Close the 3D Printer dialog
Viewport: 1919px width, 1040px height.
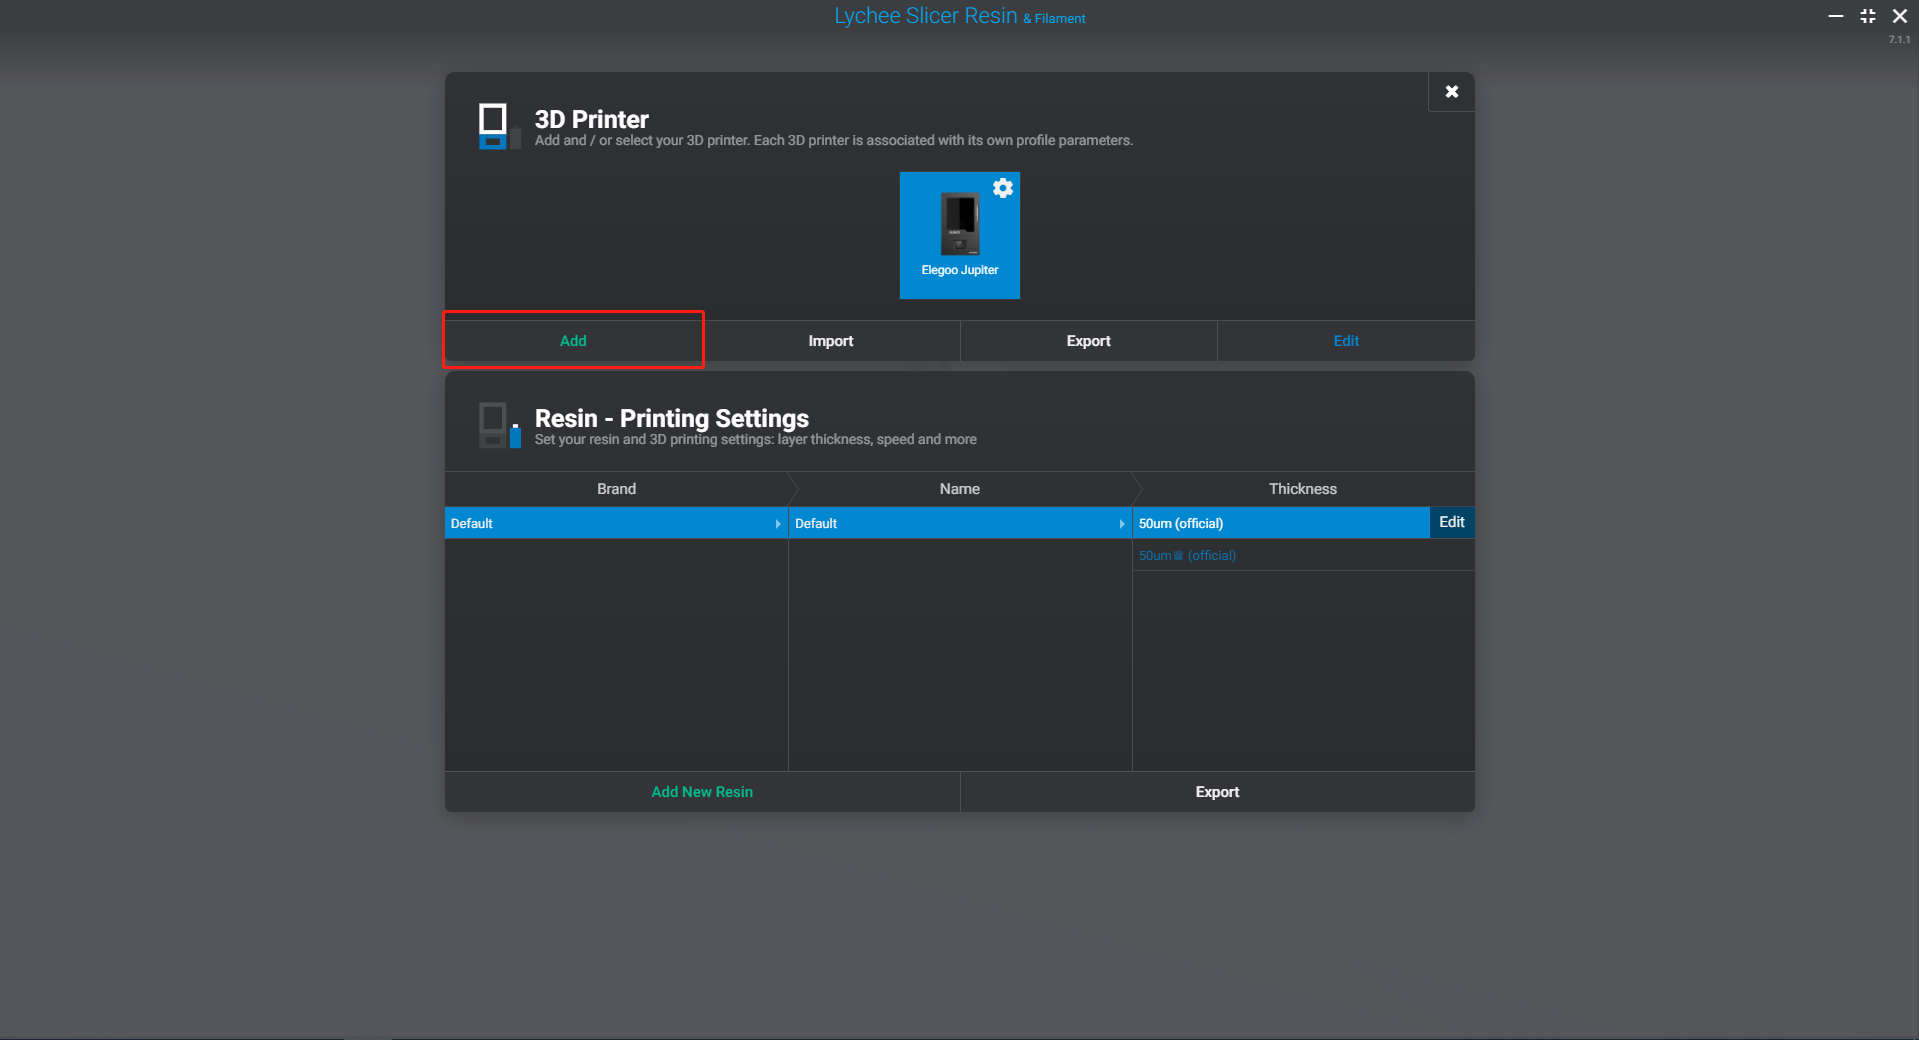click(1451, 92)
